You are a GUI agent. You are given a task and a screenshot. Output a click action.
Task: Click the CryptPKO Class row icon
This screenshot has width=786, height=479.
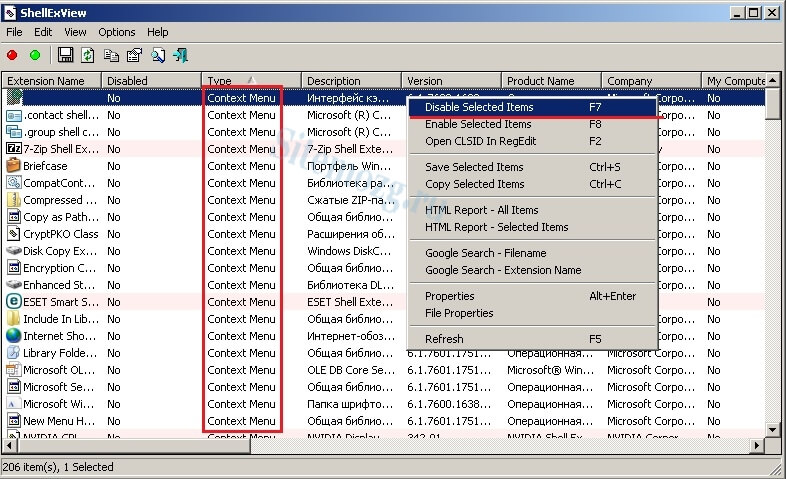click(14, 234)
